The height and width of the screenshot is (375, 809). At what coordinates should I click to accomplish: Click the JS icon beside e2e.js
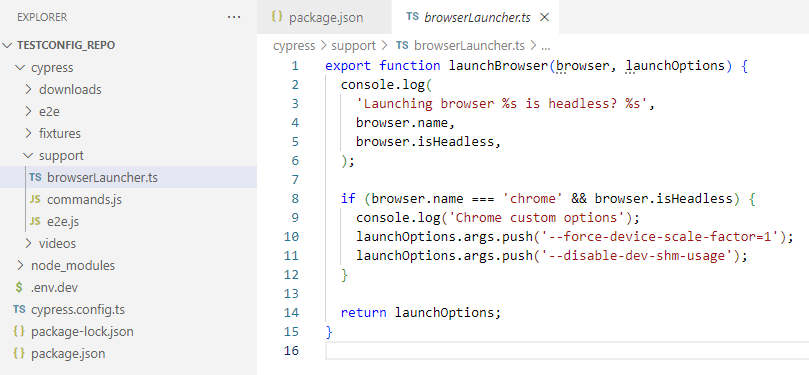[x=35, y=222]
